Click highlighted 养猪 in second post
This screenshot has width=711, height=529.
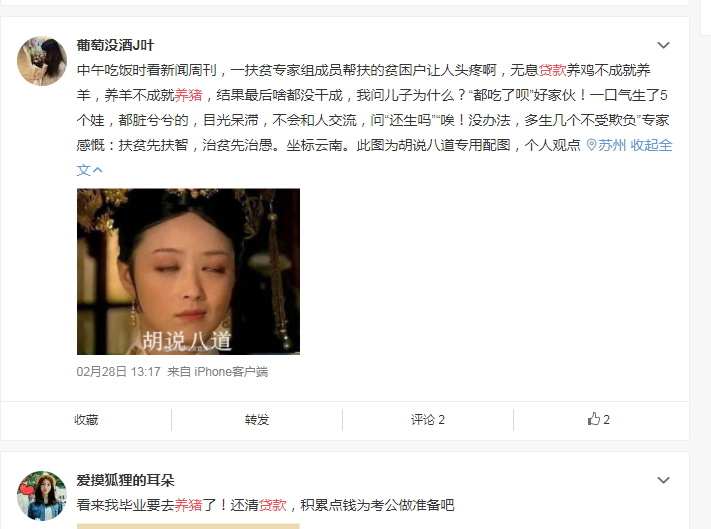point(188,505)
